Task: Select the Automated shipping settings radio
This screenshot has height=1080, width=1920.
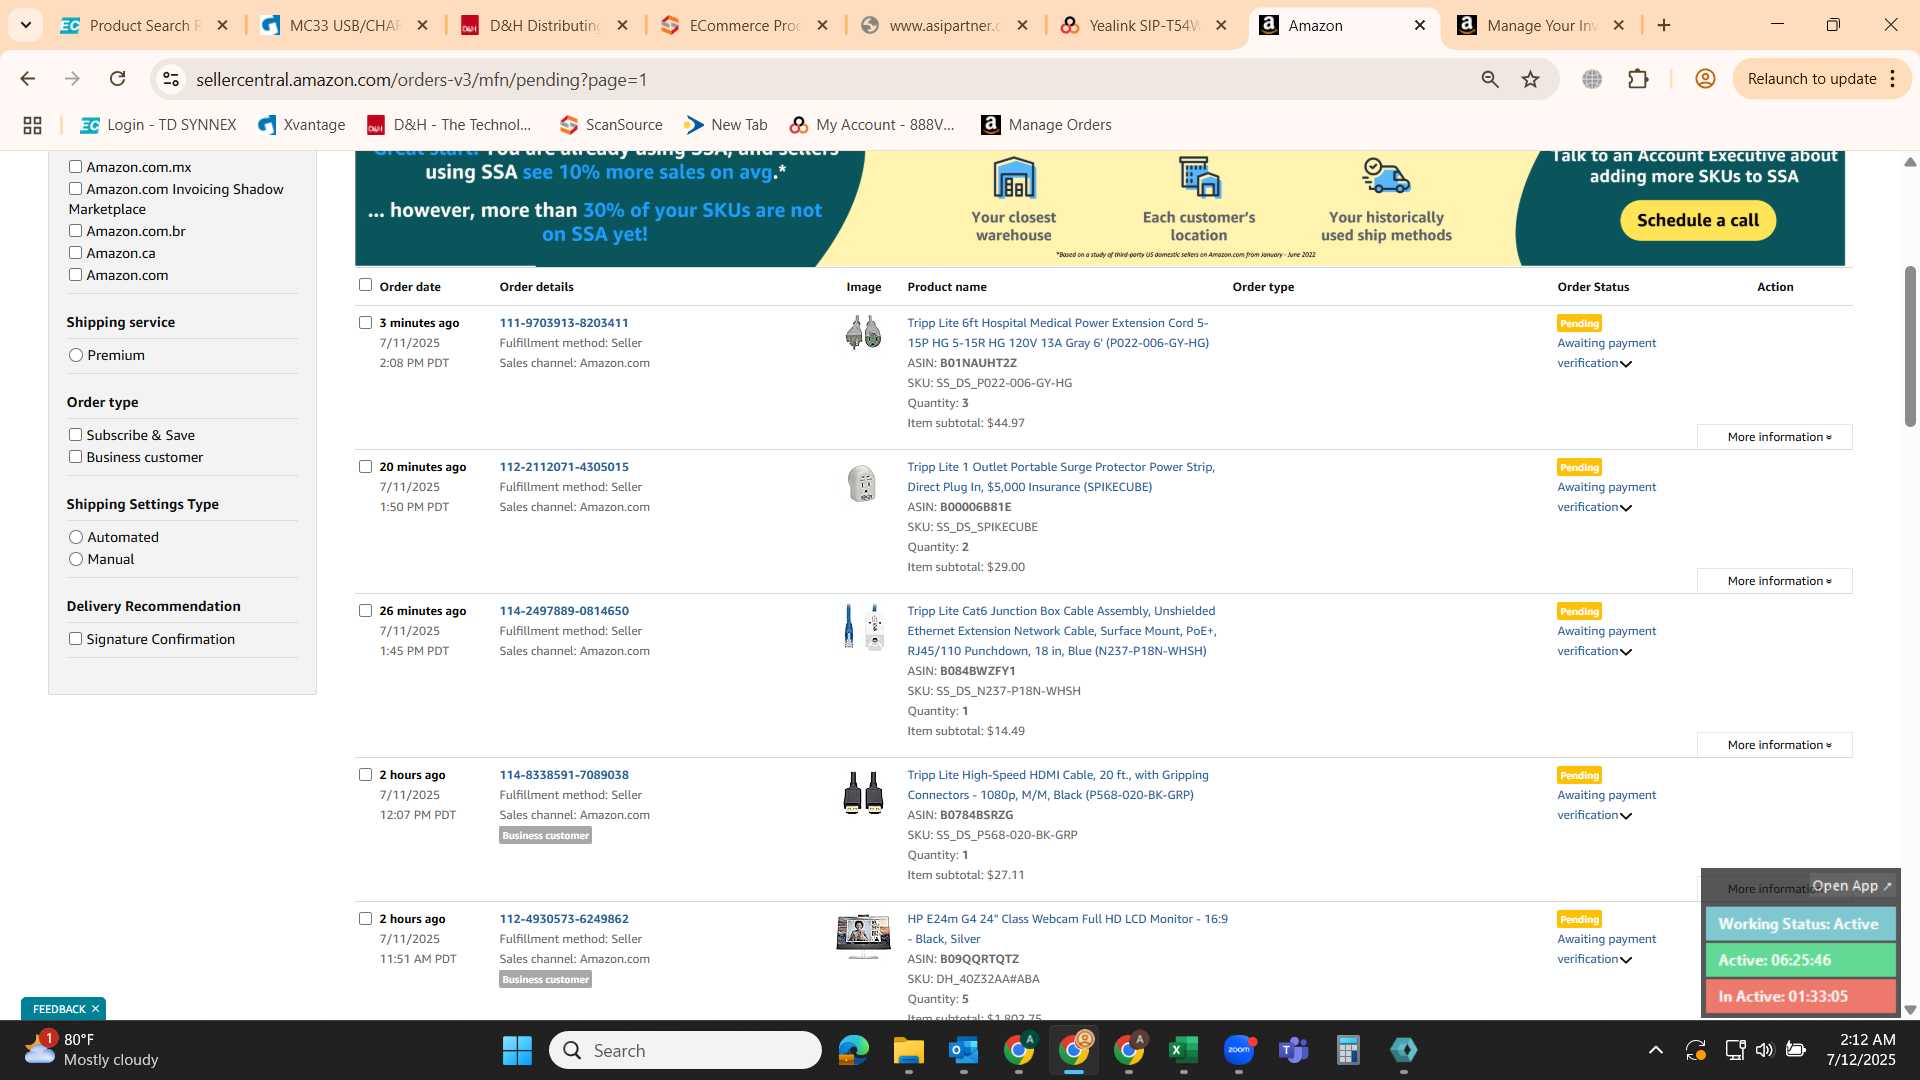Action: coord(76,537)
